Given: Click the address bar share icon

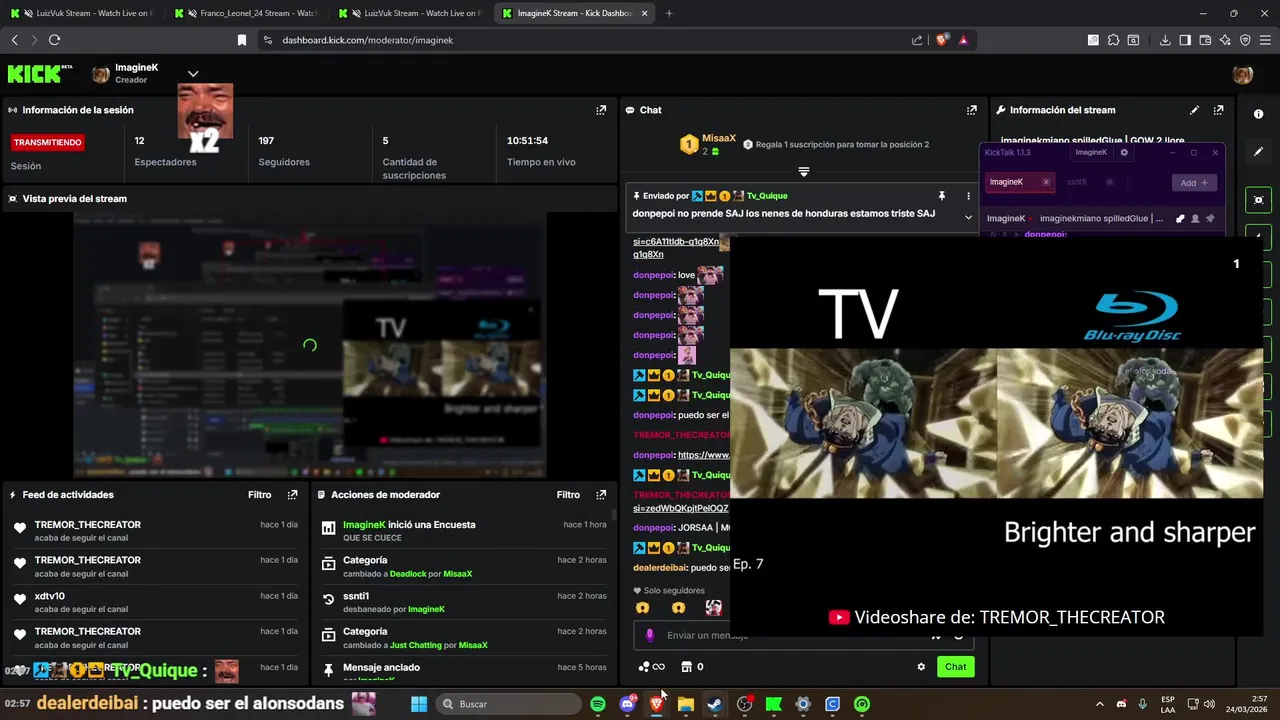Looking at the screenshot, I should [917, 40].
